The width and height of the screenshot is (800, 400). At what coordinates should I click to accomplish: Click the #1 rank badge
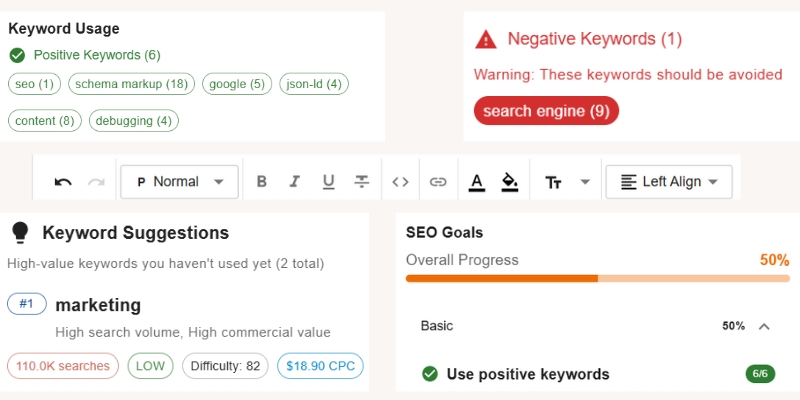[27, 304]
